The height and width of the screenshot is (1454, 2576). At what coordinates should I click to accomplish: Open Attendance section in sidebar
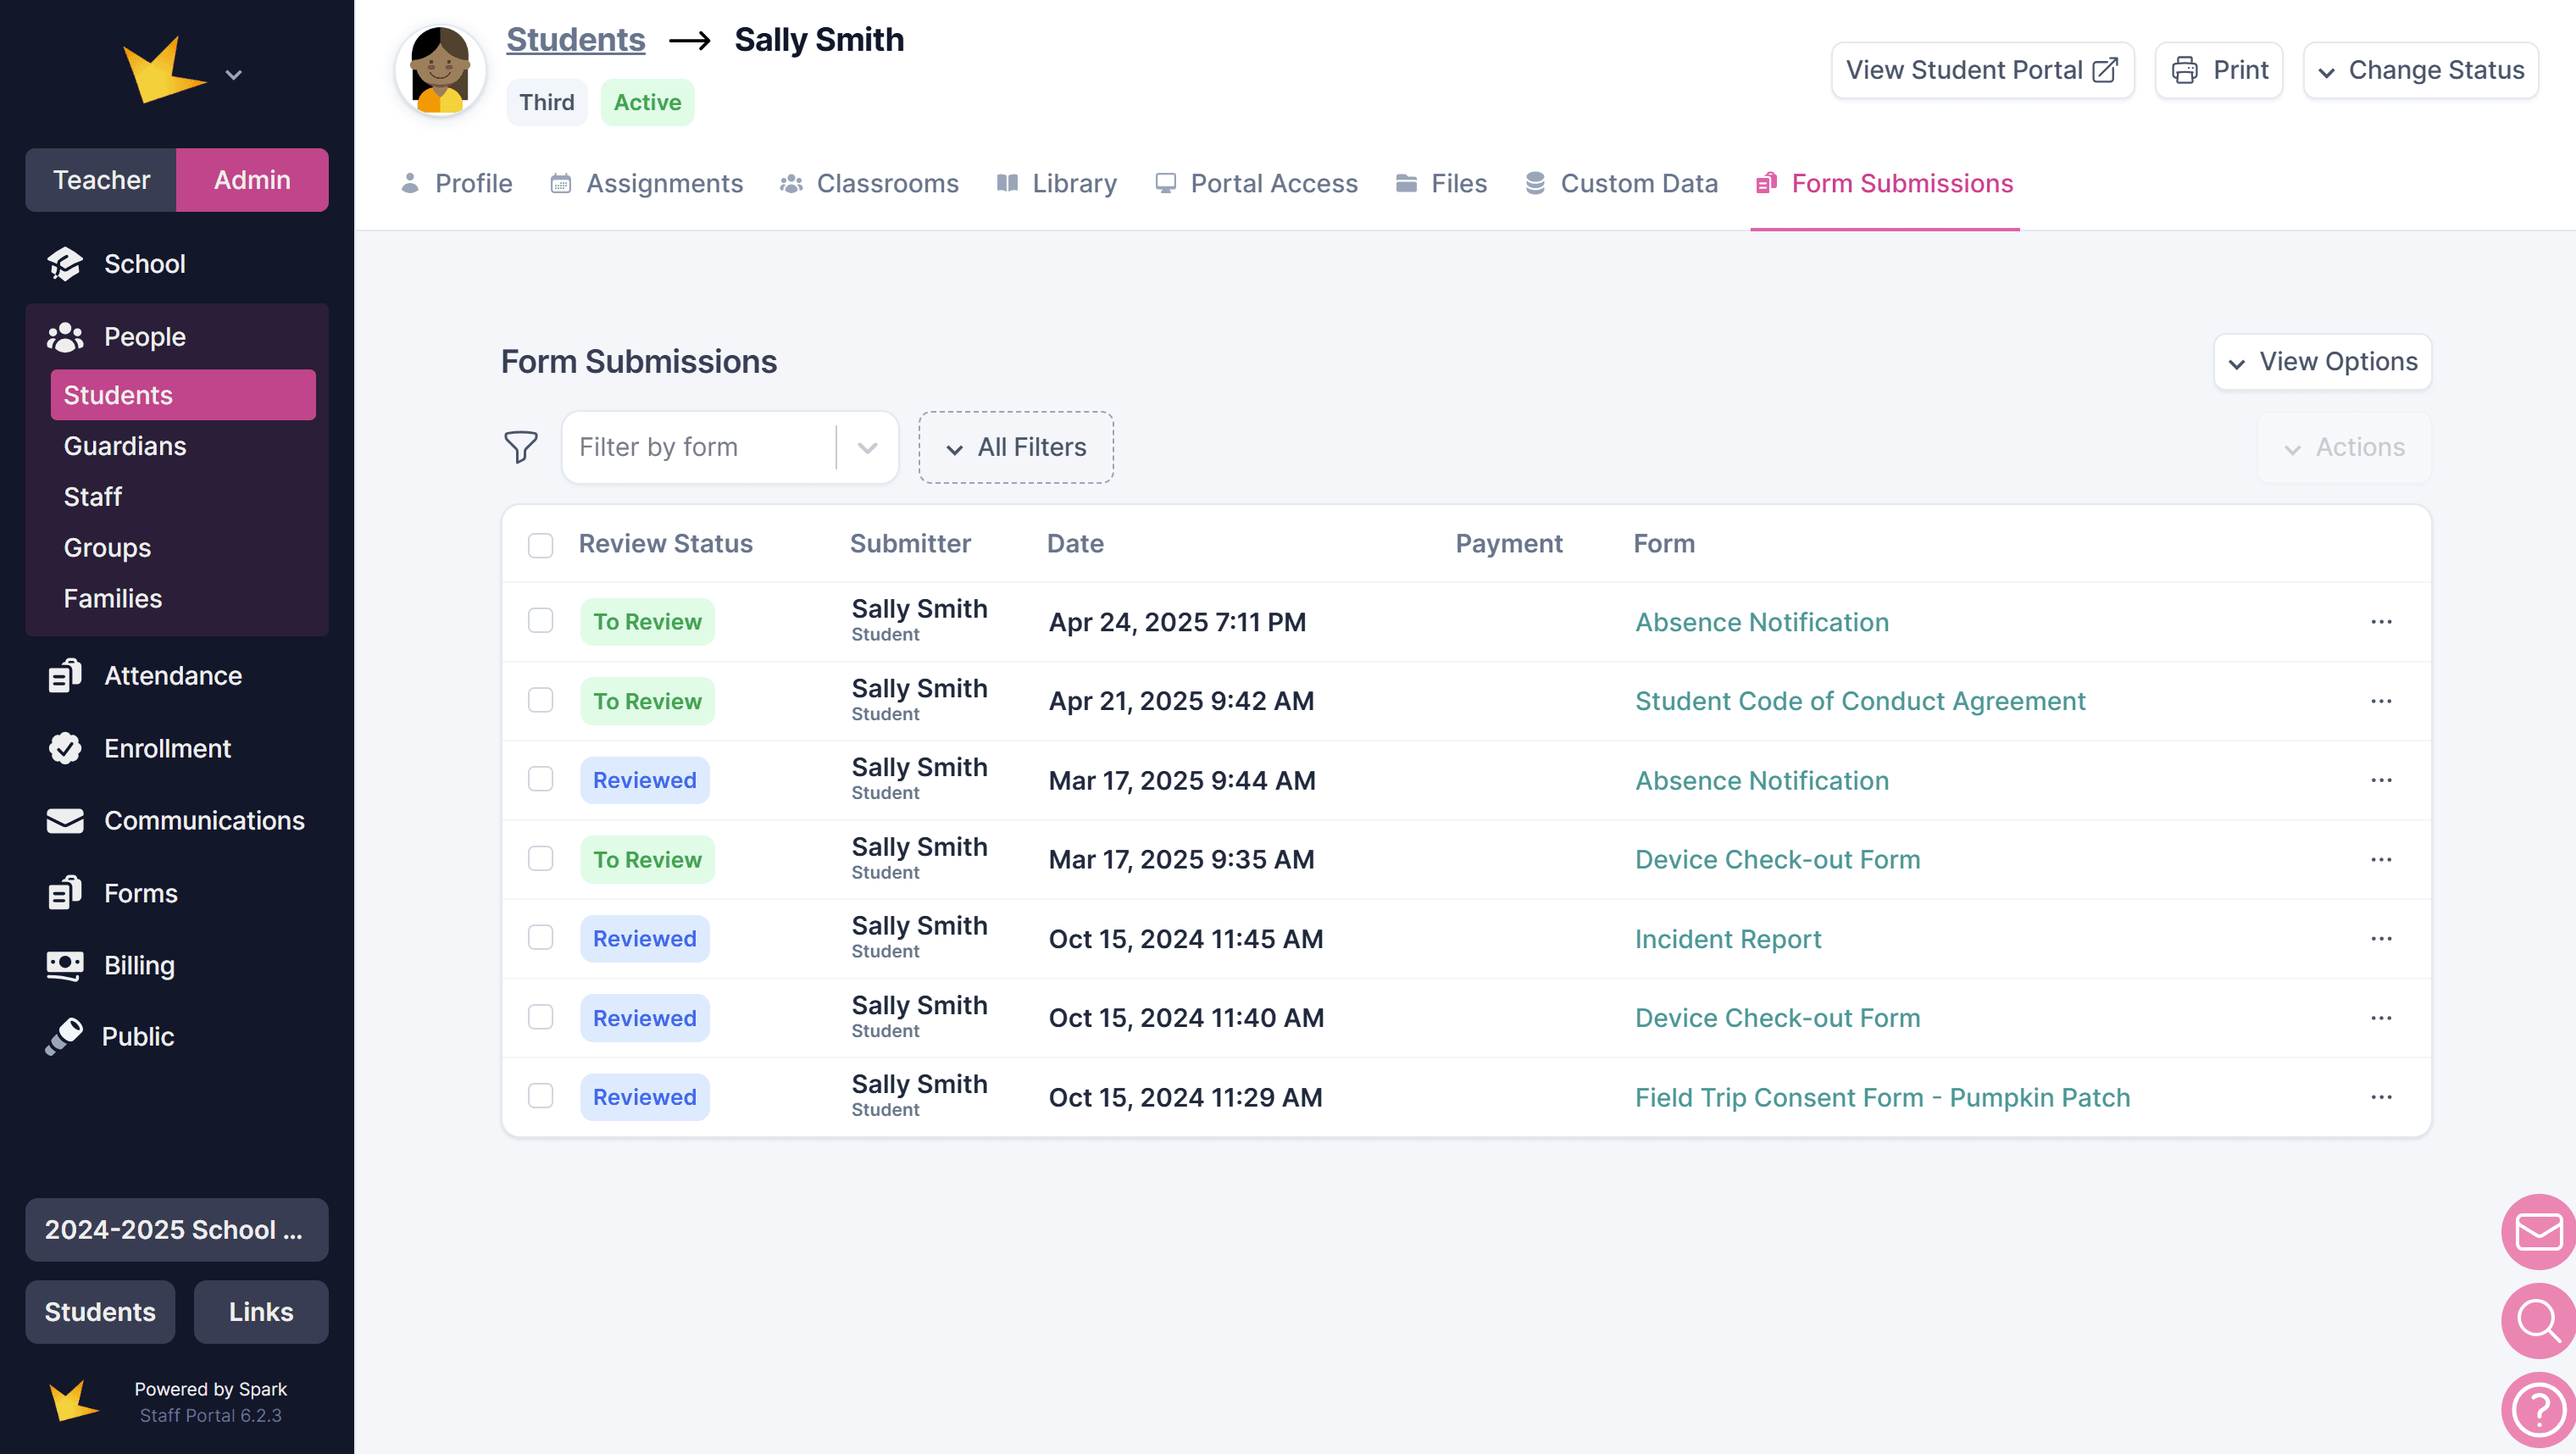pos(173,675)
